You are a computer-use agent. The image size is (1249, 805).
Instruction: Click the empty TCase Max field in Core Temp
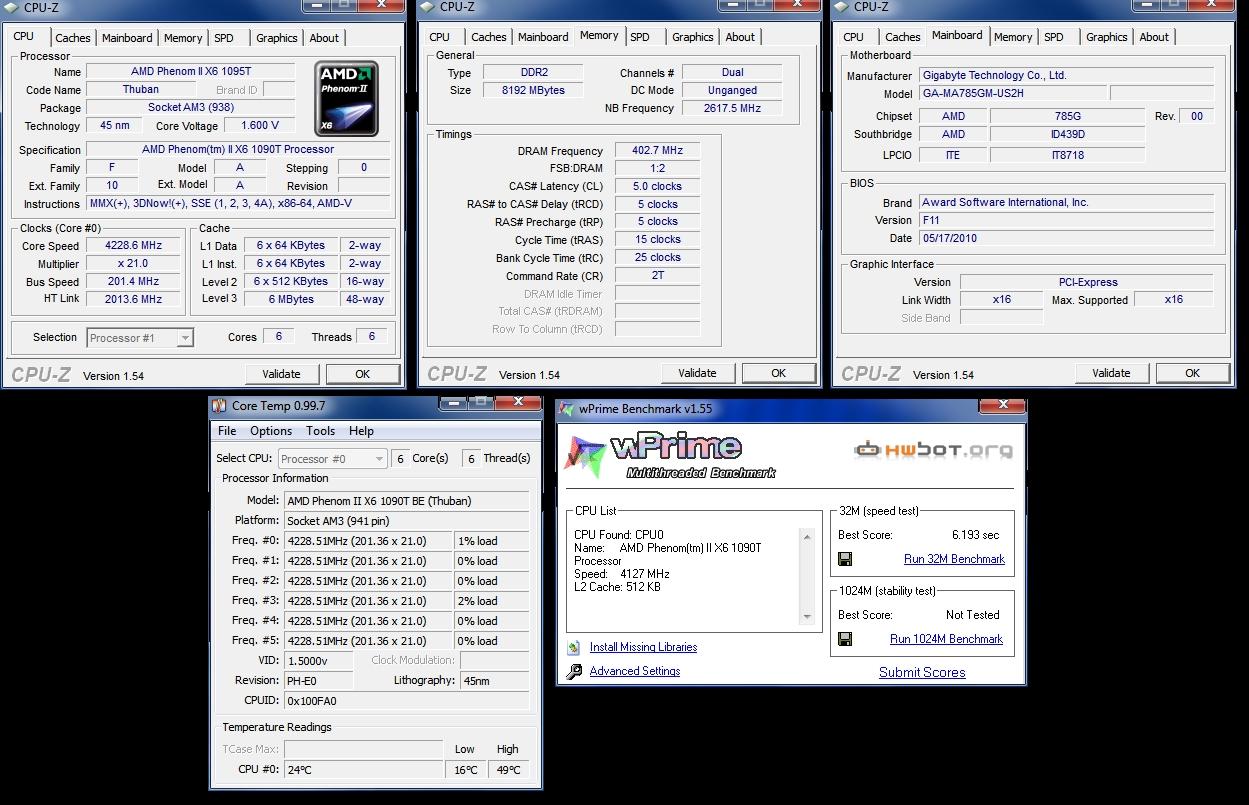(363, 749)
